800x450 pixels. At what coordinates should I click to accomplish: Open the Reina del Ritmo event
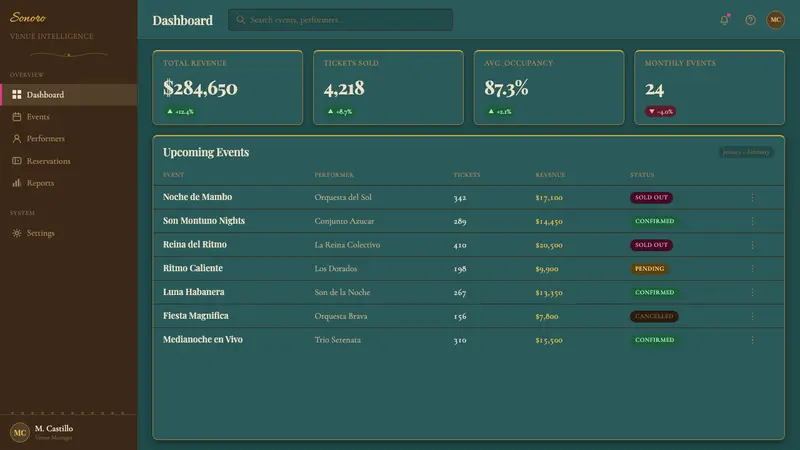[195, 244]
